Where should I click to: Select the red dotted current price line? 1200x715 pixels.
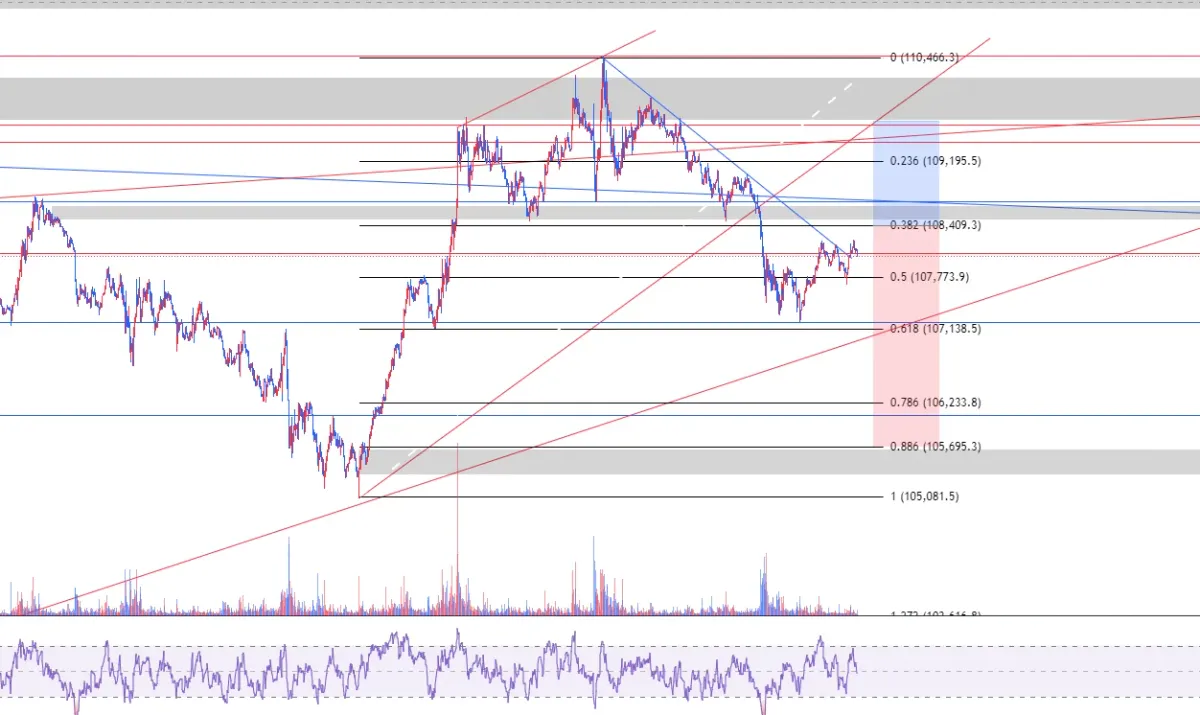600,255
